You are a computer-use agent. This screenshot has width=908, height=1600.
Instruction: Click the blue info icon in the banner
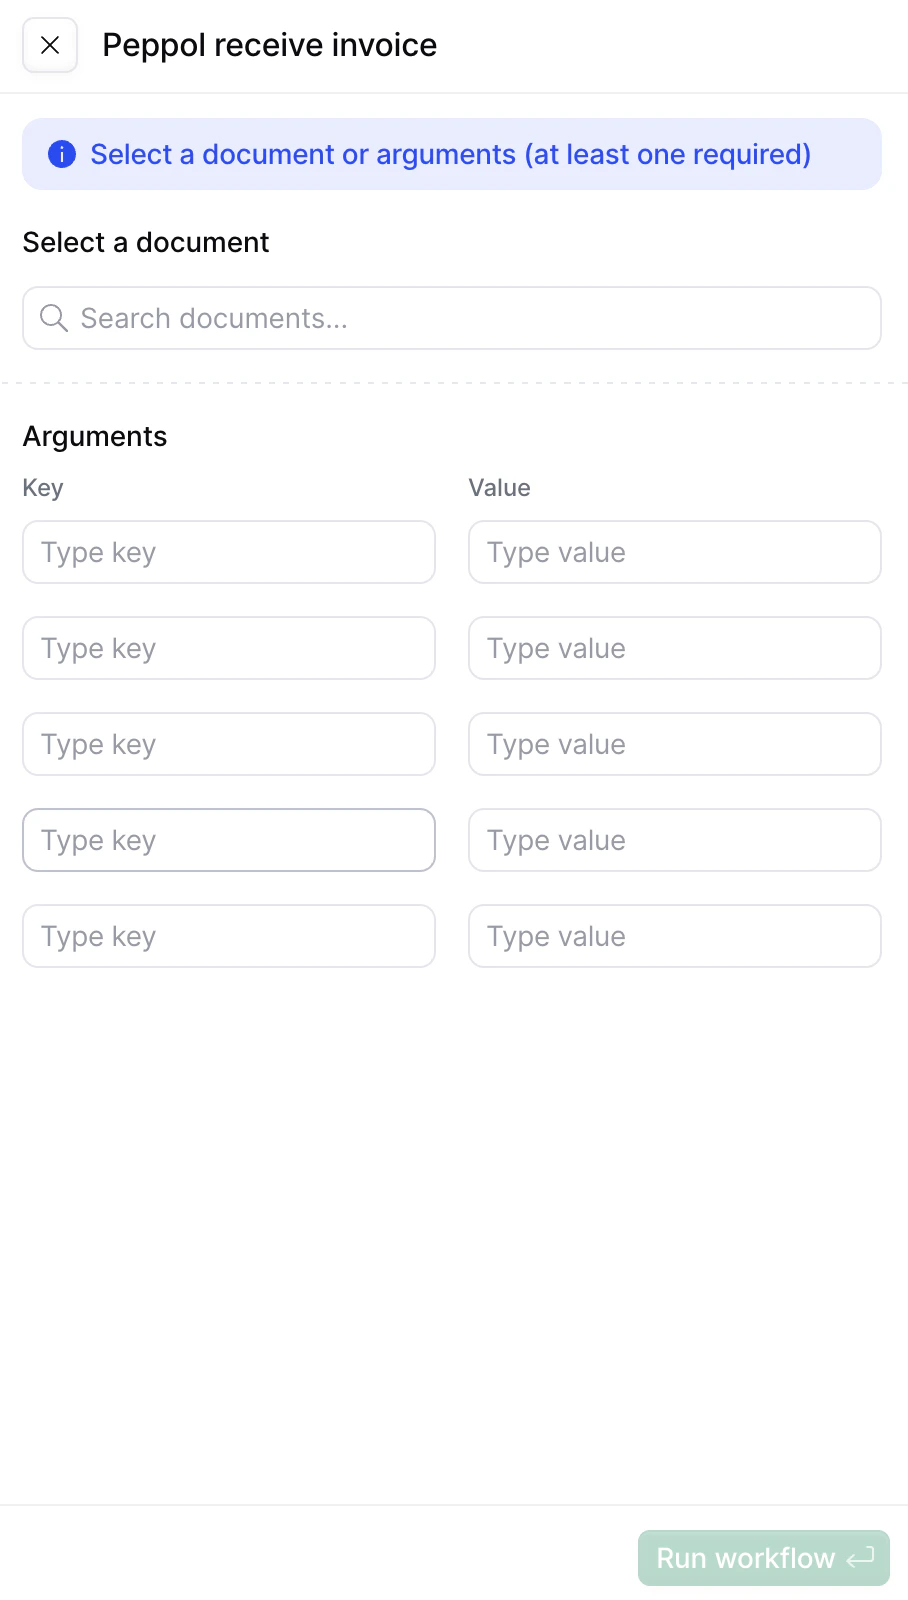(61, 154)
